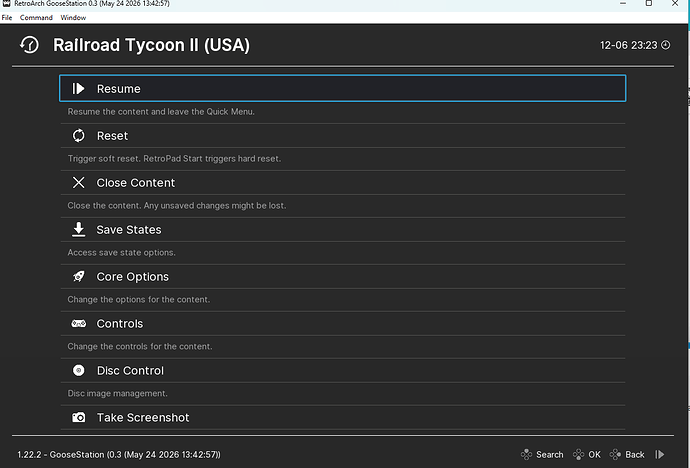Click the RetroArch GooseStation window title text

(x=92, y=4)
